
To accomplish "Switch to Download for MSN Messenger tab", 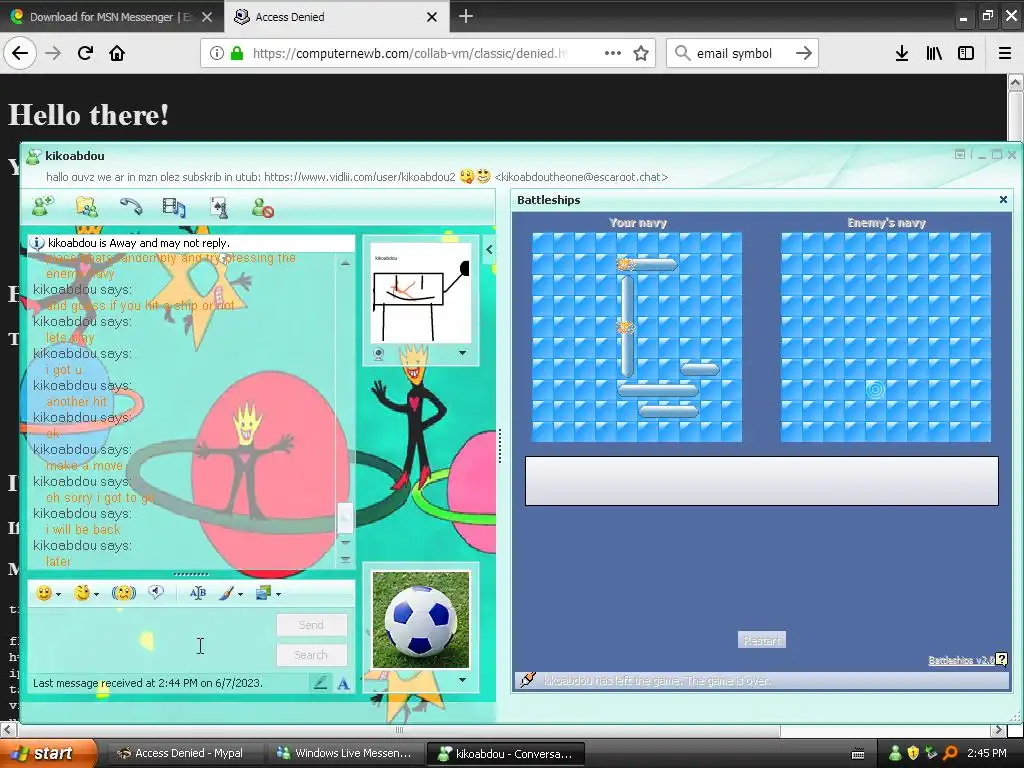I will [112, 17].
